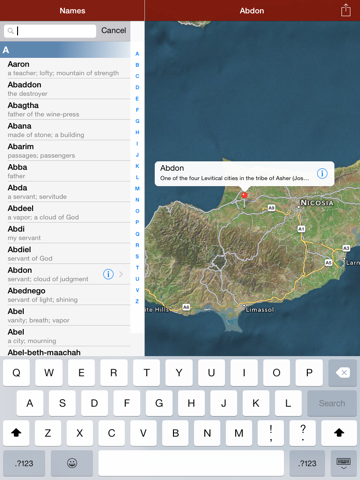This screenshot has height=480, width=360.
Task: Select the Abana name entry
Action: (65, 130)
